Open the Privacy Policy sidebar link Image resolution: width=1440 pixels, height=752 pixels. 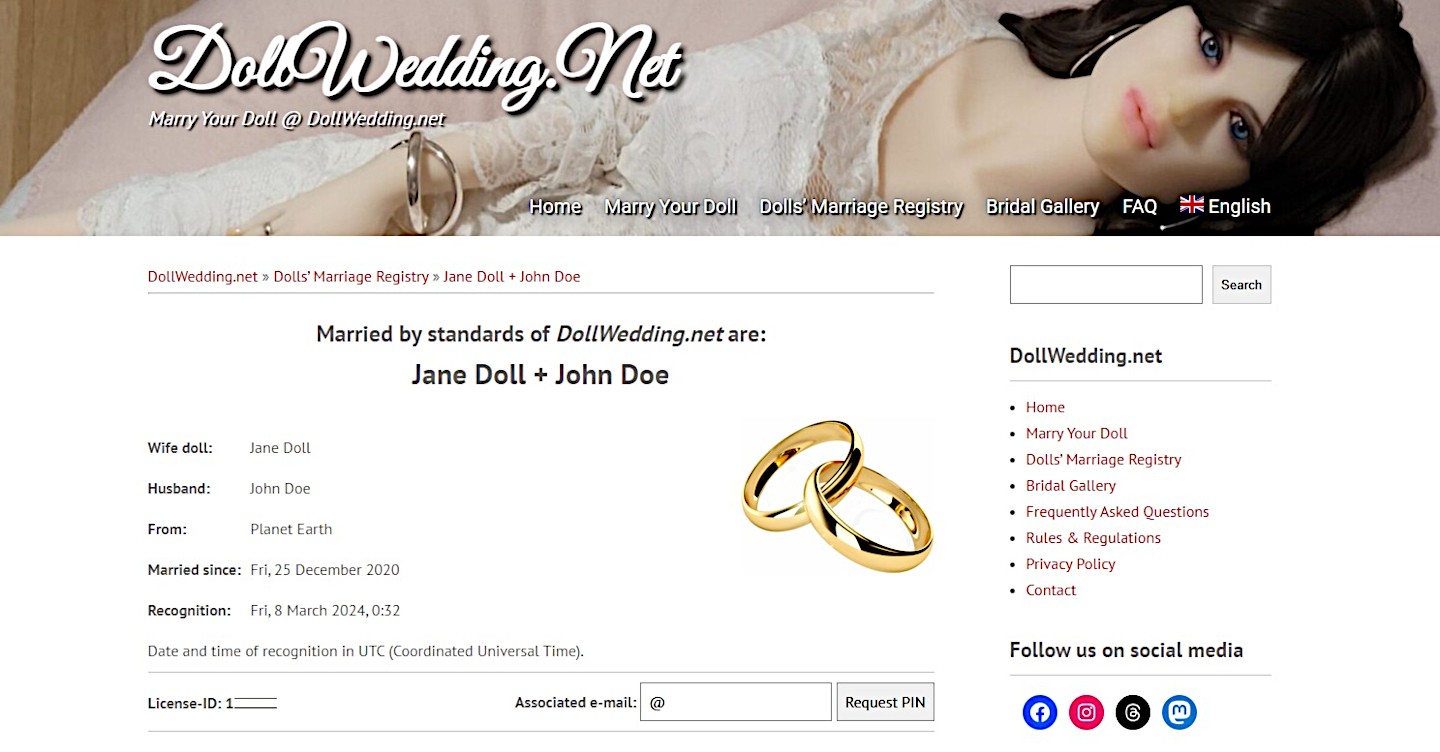coord(1070,563)
